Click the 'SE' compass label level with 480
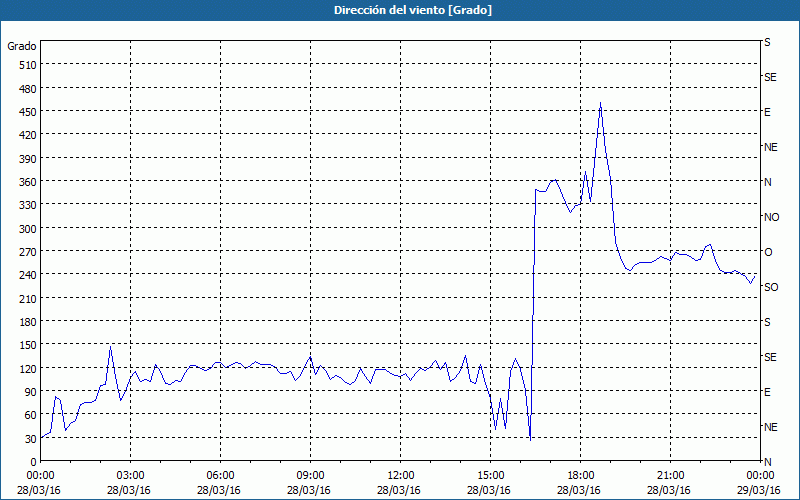This screenshot has width=800, height=500. [770, 77]
